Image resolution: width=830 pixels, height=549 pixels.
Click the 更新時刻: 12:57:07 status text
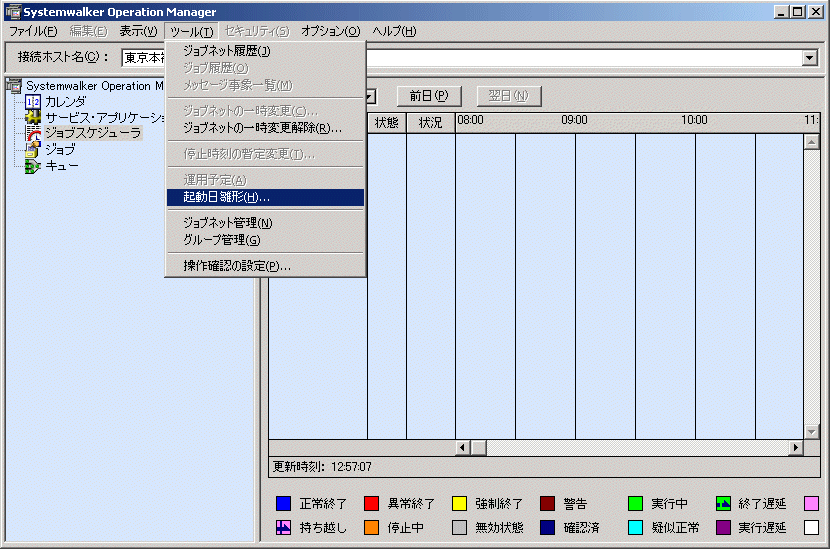coord(322,466)
